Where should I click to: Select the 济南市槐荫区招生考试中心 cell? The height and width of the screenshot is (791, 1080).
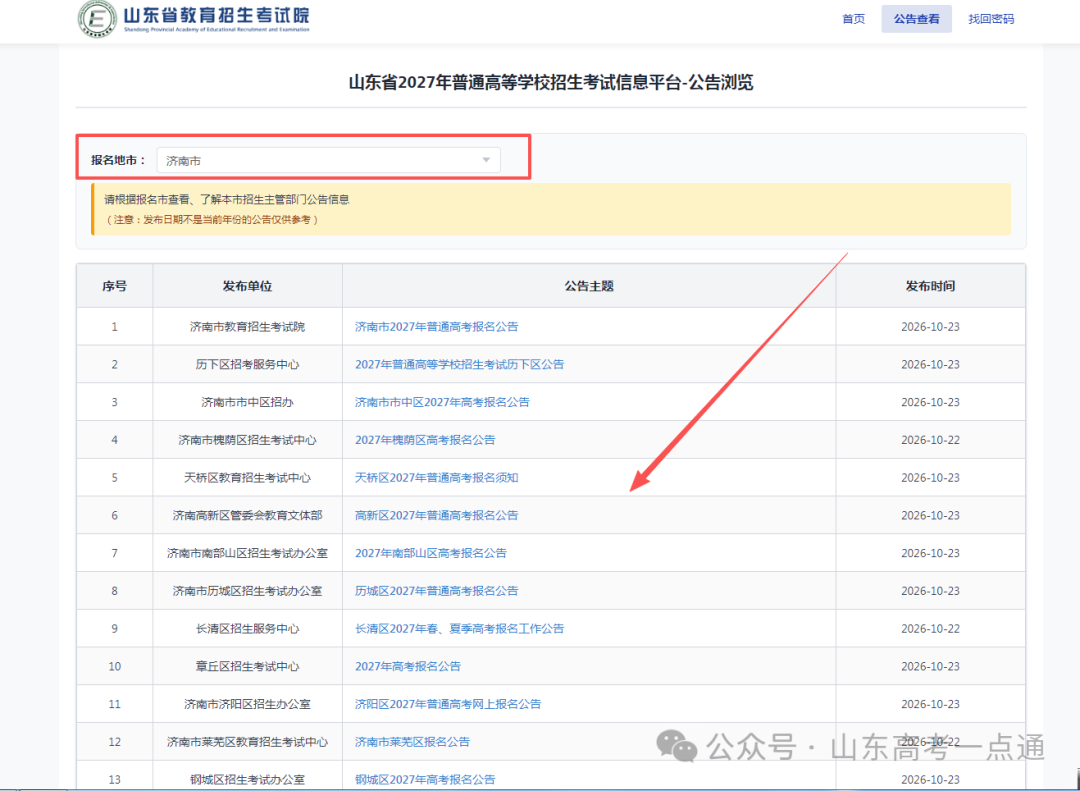click(247, 440)
